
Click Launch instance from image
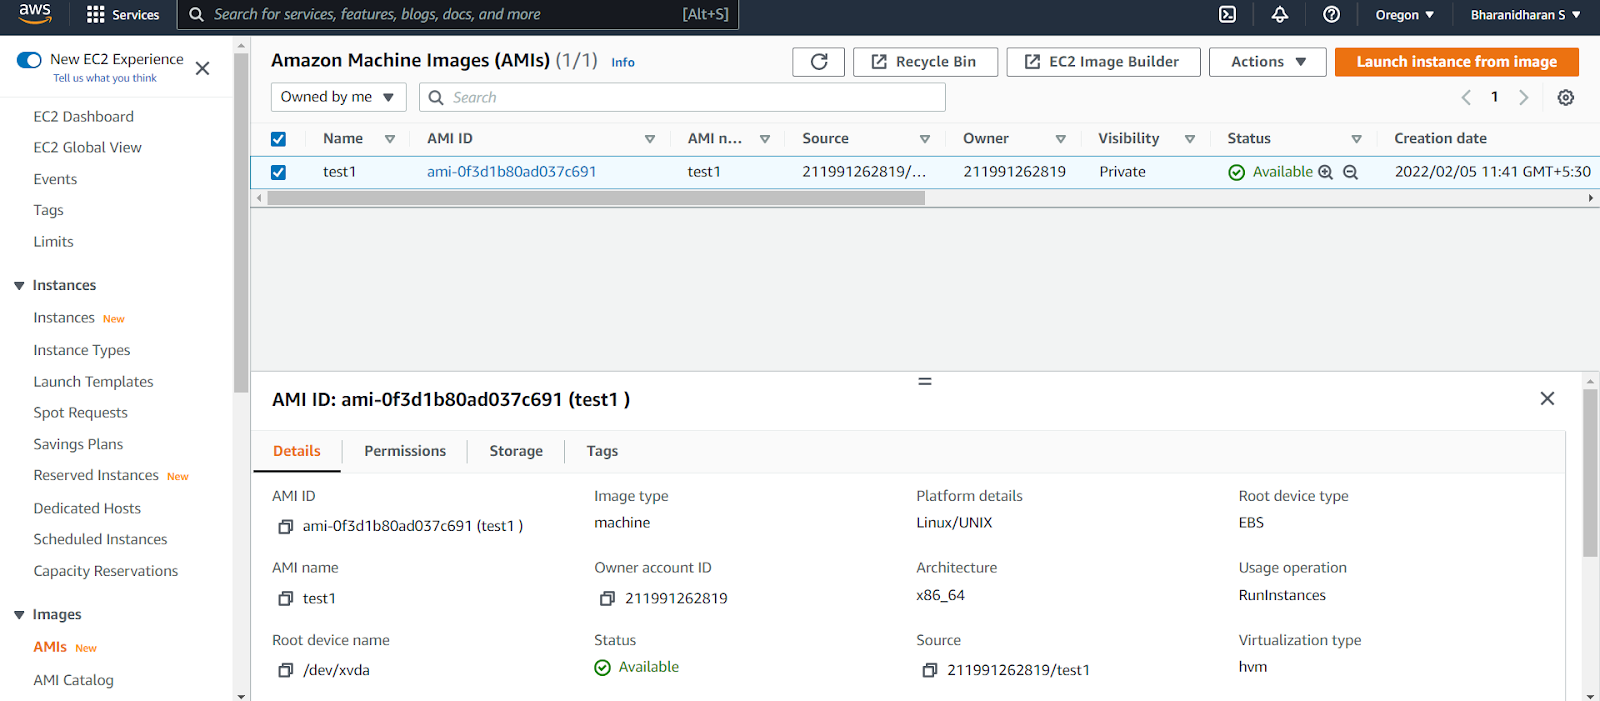(x=1456, y=62)
